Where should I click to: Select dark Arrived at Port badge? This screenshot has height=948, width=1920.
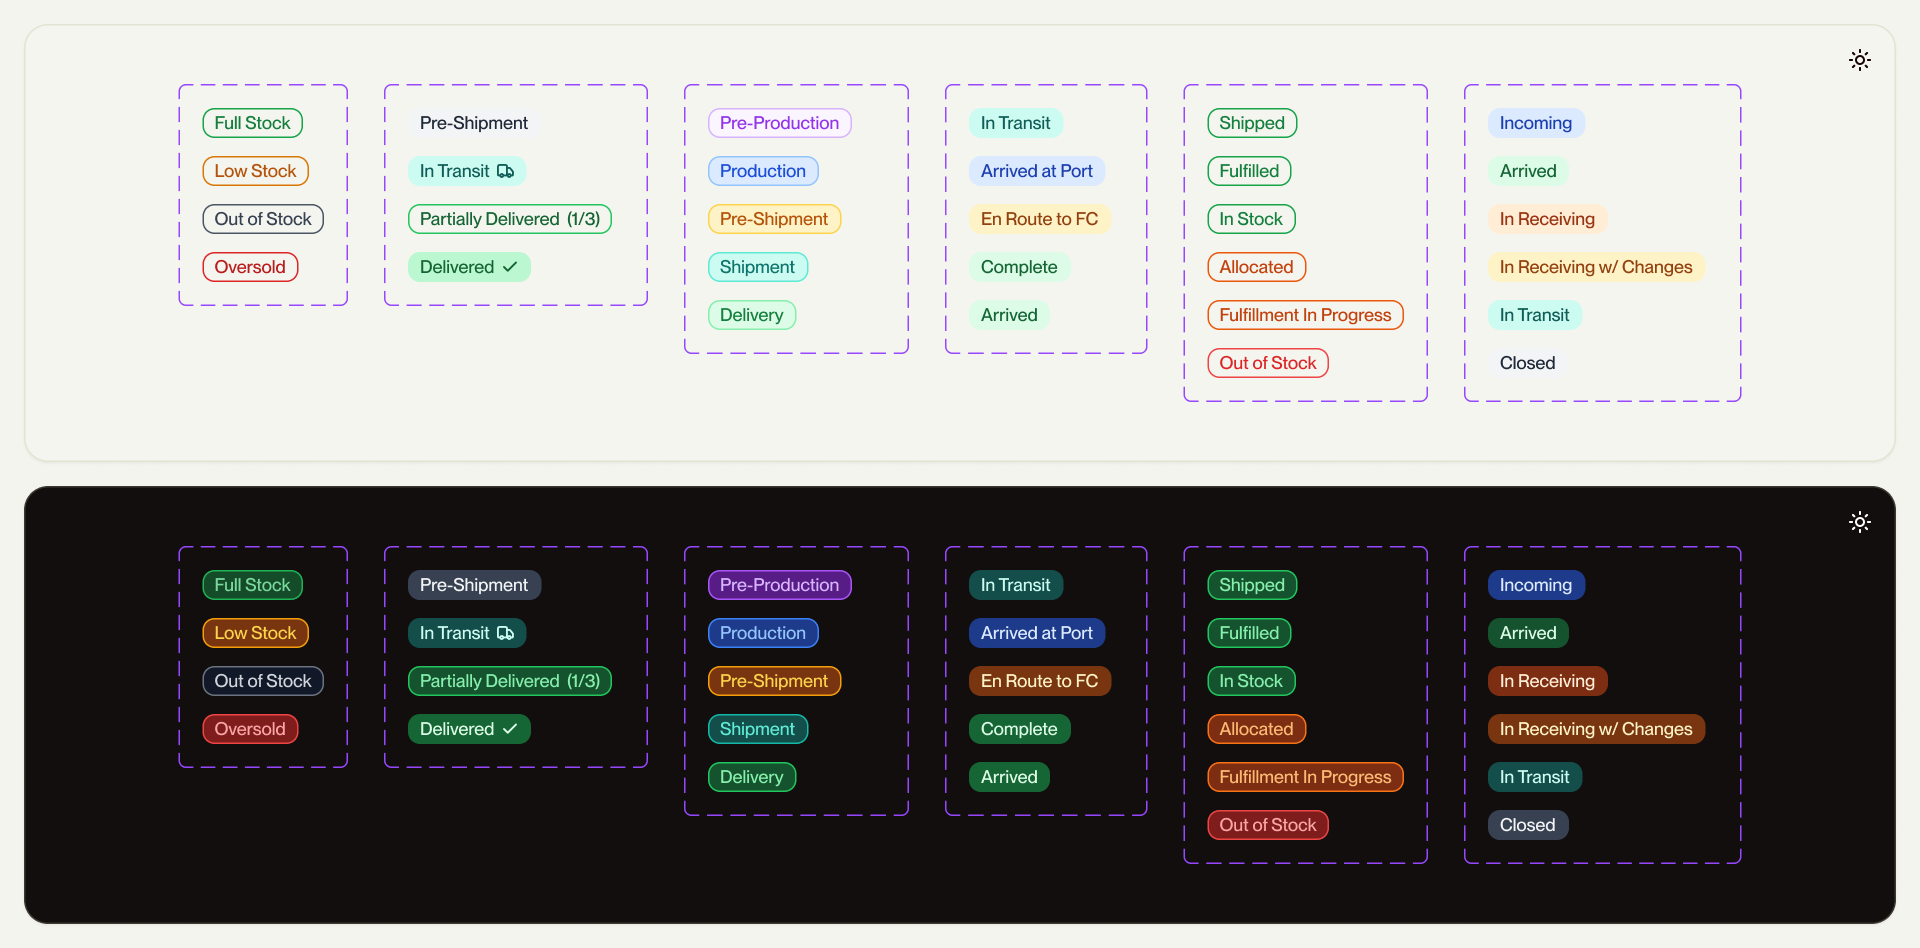(1037, 633)
